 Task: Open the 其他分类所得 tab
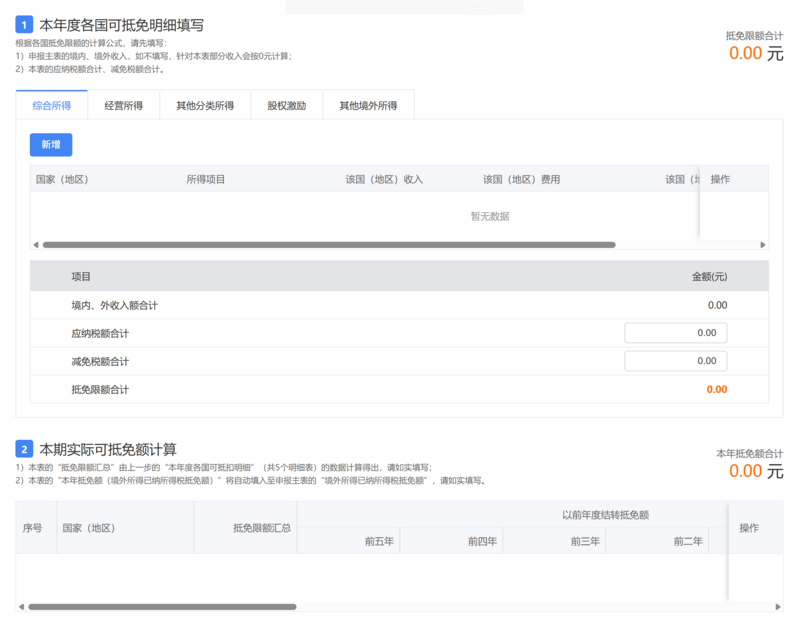205,106
